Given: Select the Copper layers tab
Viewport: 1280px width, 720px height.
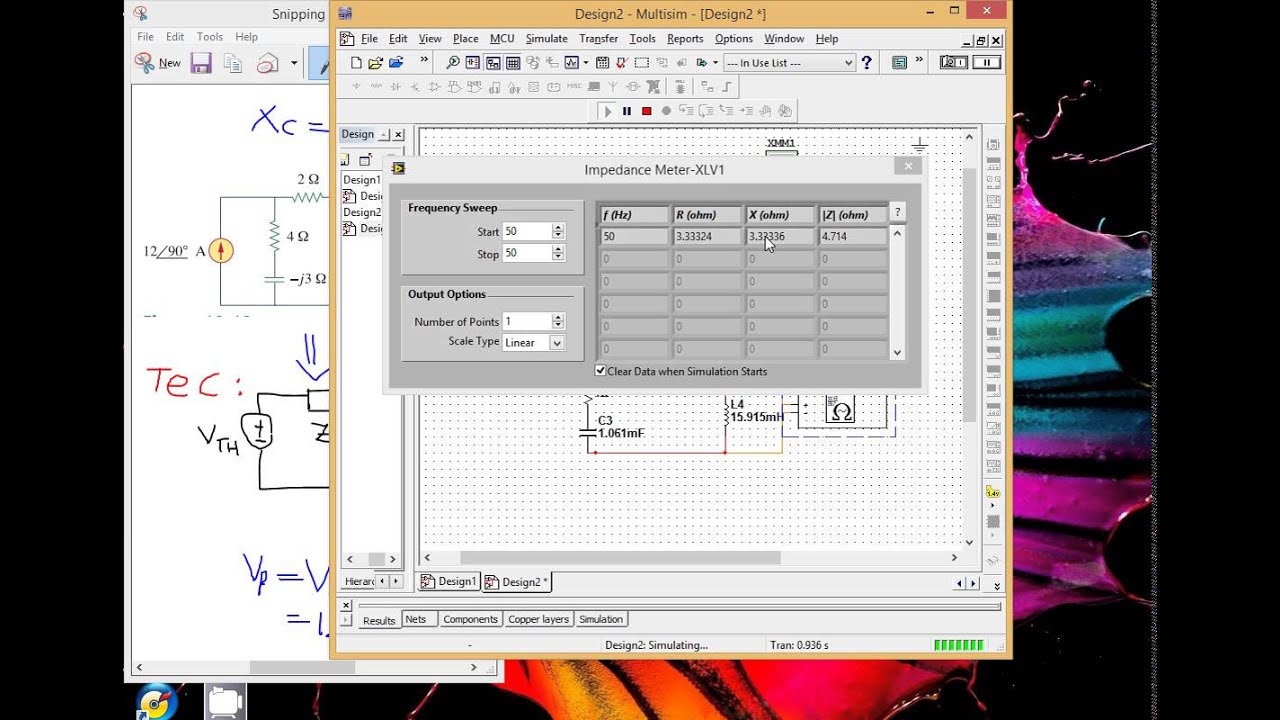Looking at the screenshot, I should tap(538, 619).
